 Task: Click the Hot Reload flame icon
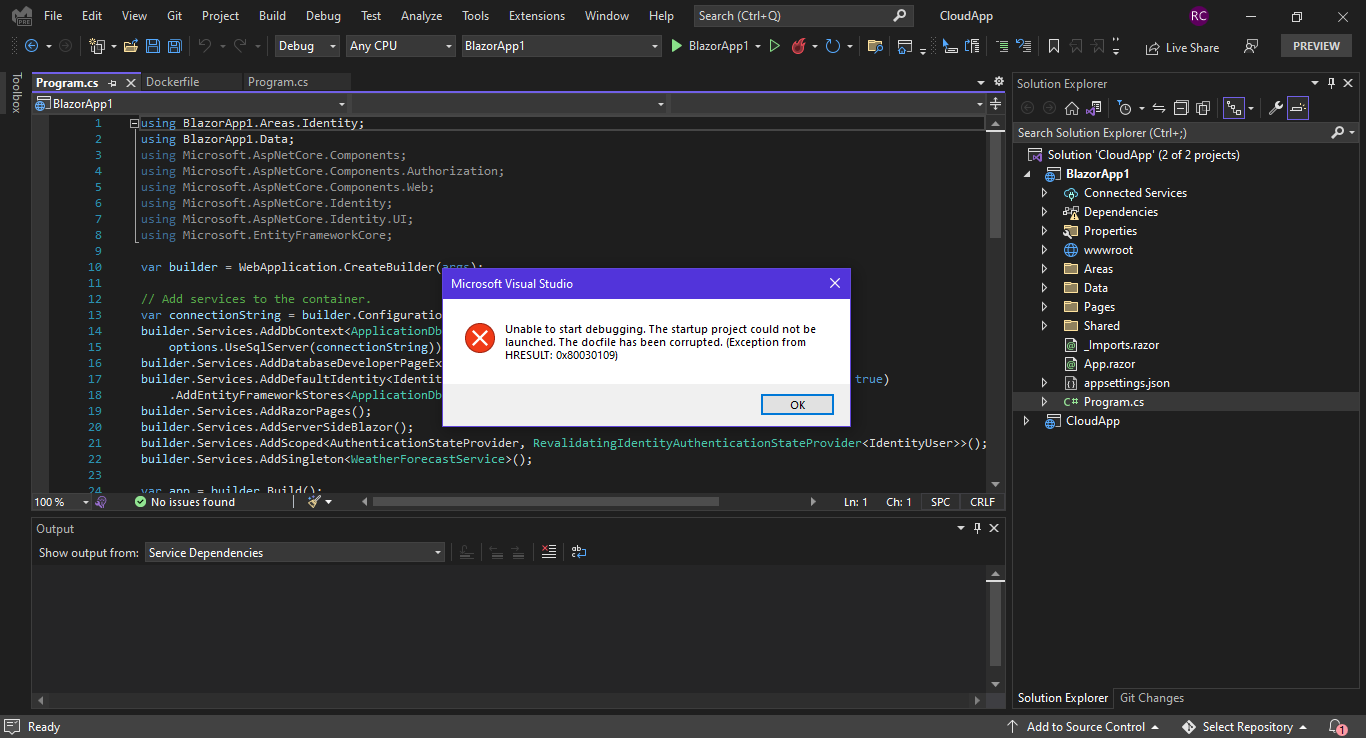(x=798, y=46)
